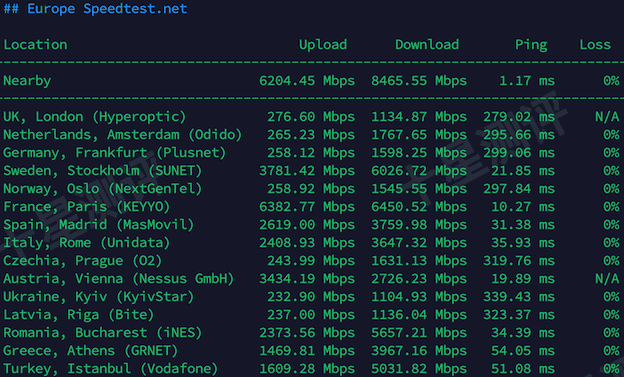Click 'Greece, Athens (GRNET)' row label

[91, 351]
